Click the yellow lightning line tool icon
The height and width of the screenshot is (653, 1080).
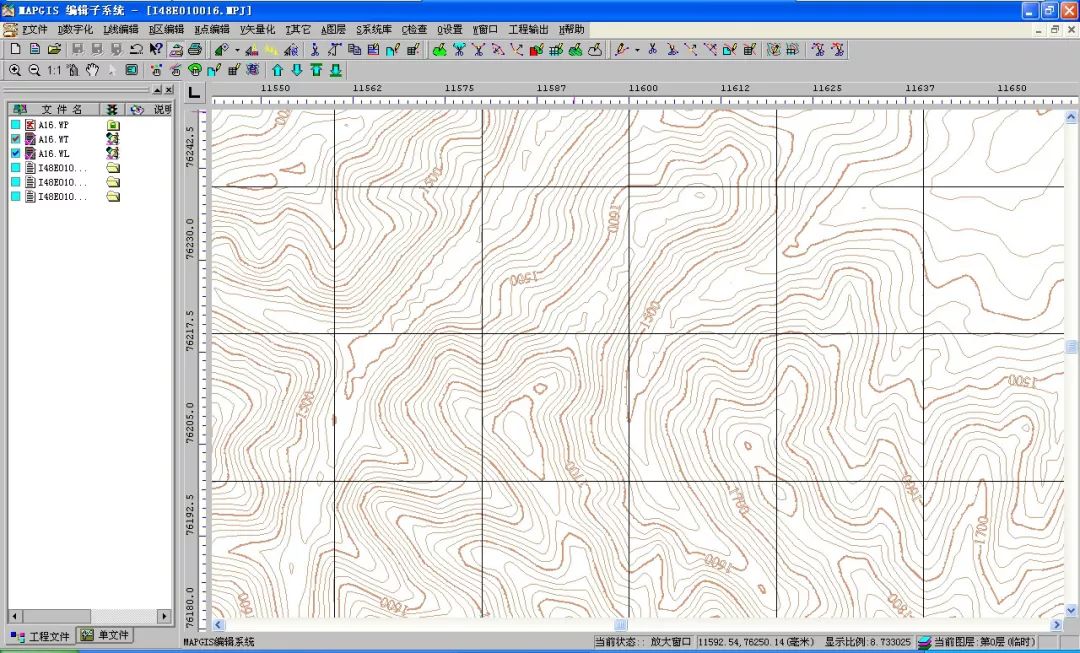tap(271, 50)
